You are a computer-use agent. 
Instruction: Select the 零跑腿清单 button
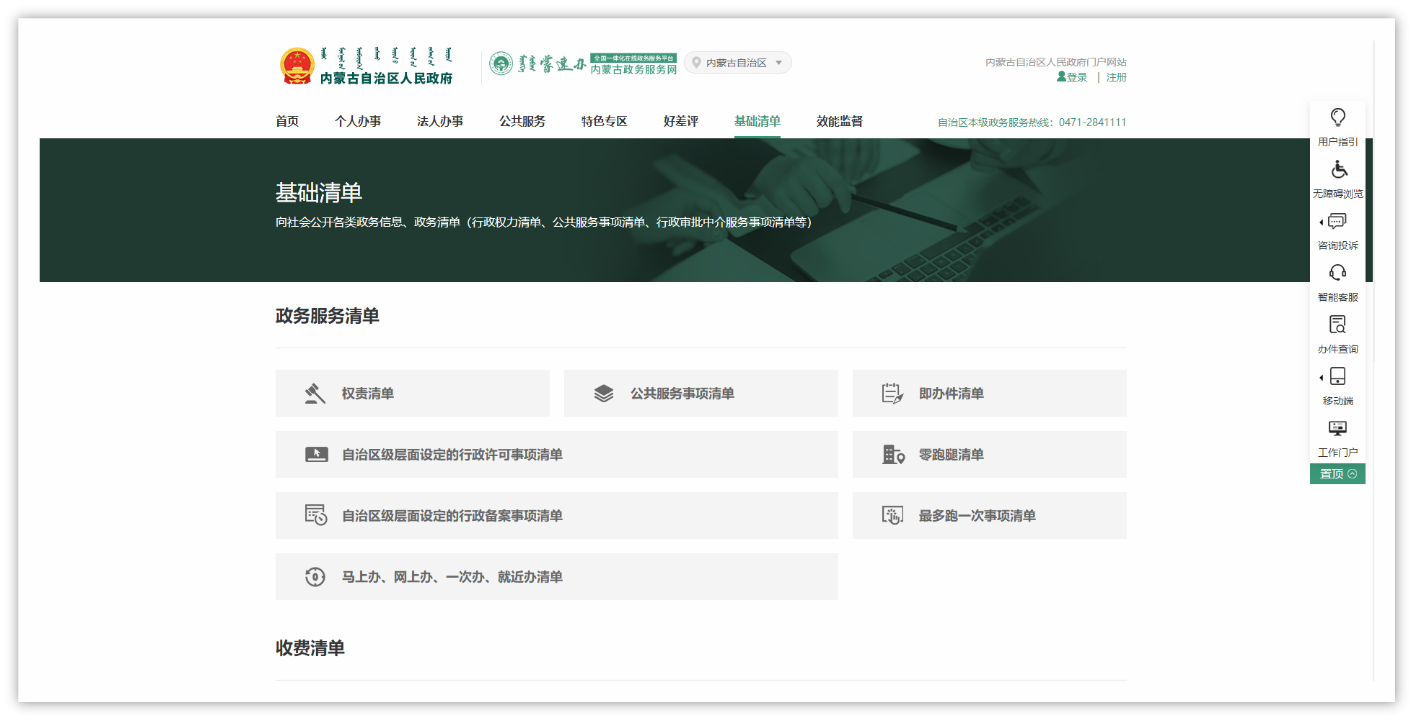pyautogui.click(x=989, y=455)
